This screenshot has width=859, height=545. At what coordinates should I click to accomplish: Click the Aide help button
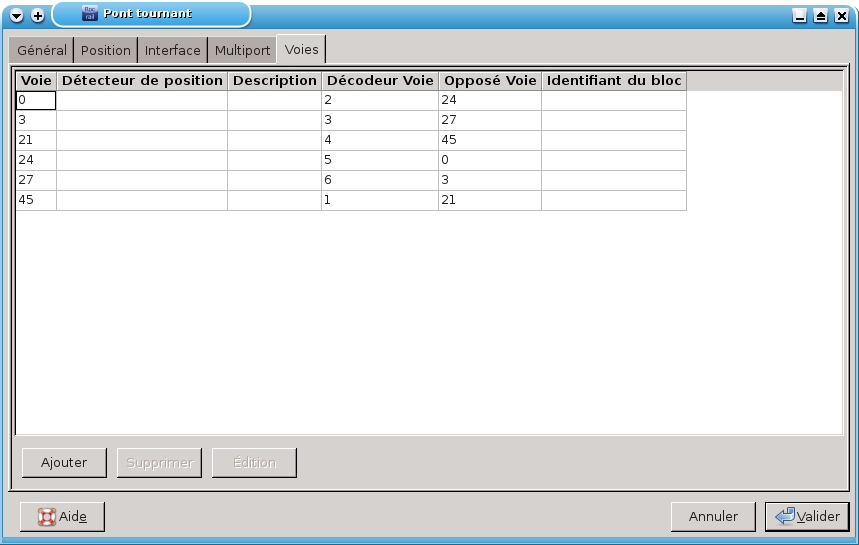pos(62,517)
